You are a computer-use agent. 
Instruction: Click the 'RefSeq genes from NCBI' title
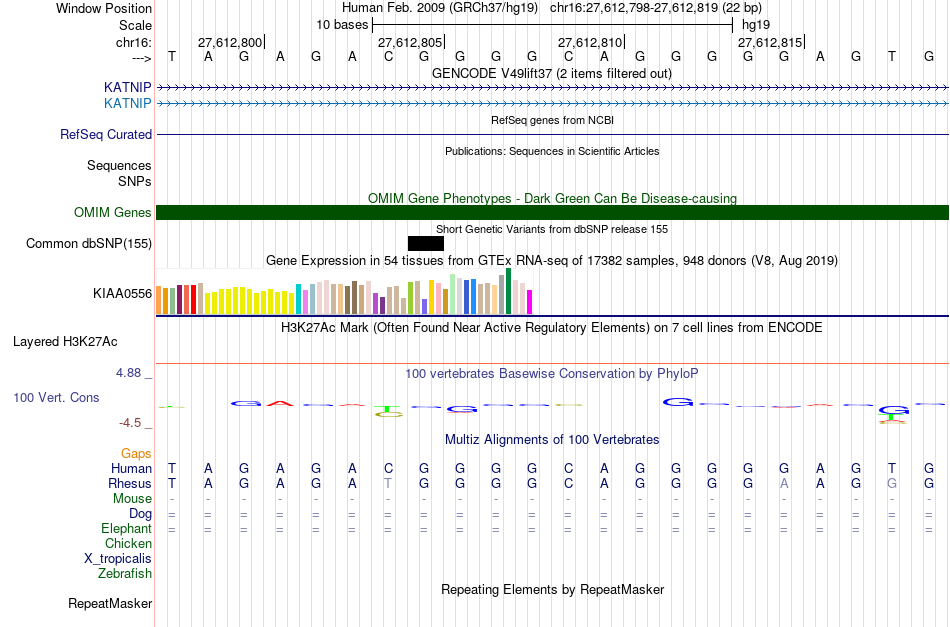point(552,121)
